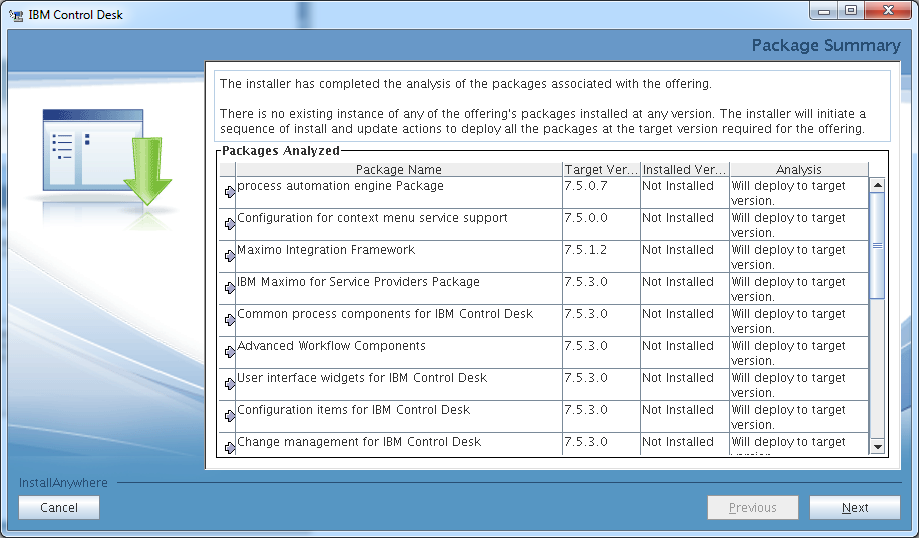Image resolution: width=919 pixels, height=538 pixels.
Task: Close the IBM Control Desk window
Action: click(887, 11)
